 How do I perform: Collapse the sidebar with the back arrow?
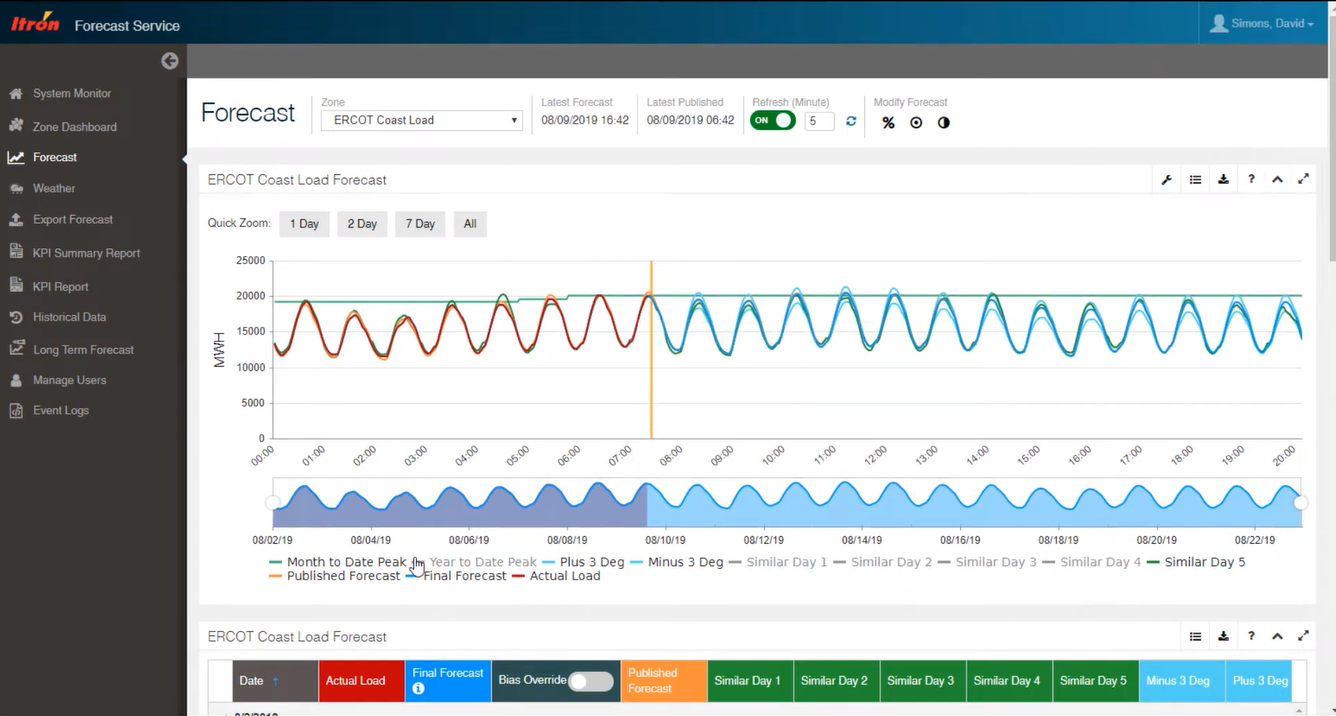(170, 61)
